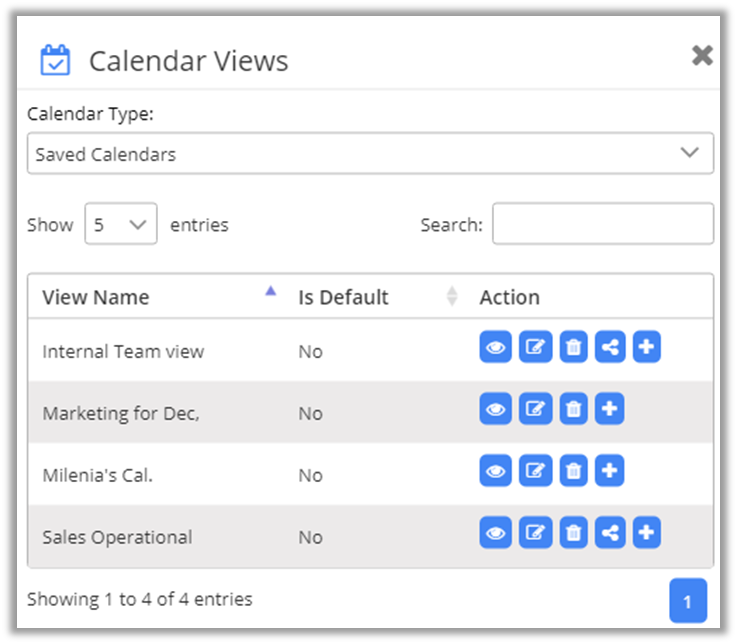View the Internal Team view calendar
This screenshot has width=737, height=644.
495,348
